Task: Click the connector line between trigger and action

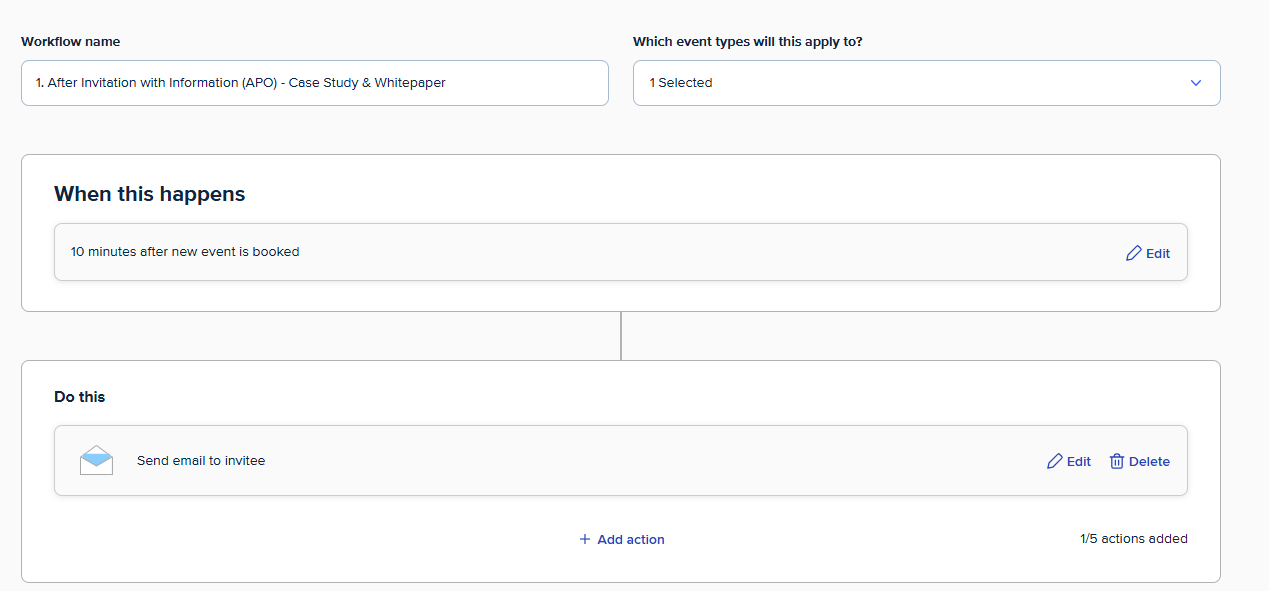Action: (621, 336)
